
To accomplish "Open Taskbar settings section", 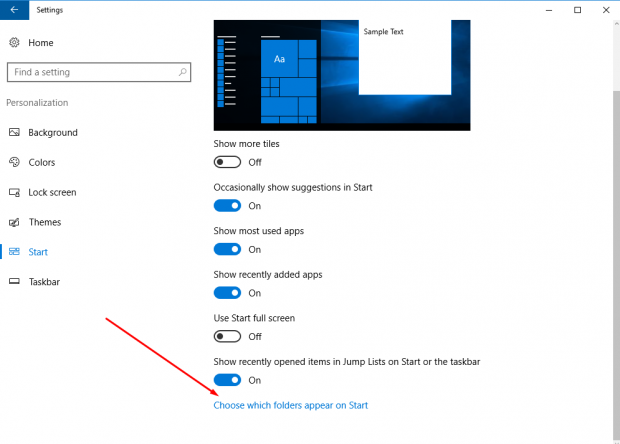I will 44,282.
